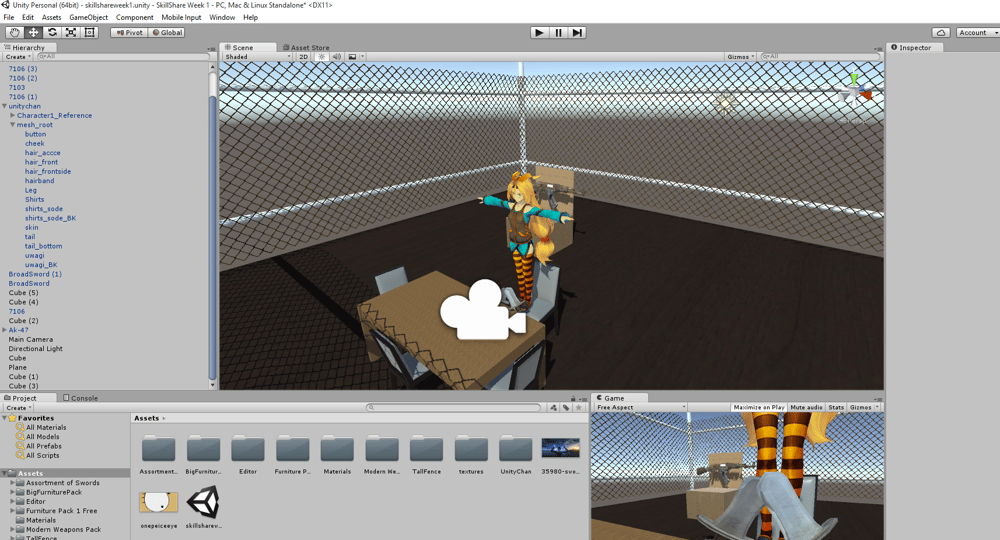The width and height of the screenshot is (1000, 540).
Task: Open the Scene view Gizmos dropdown
Action: click(740, 57)
